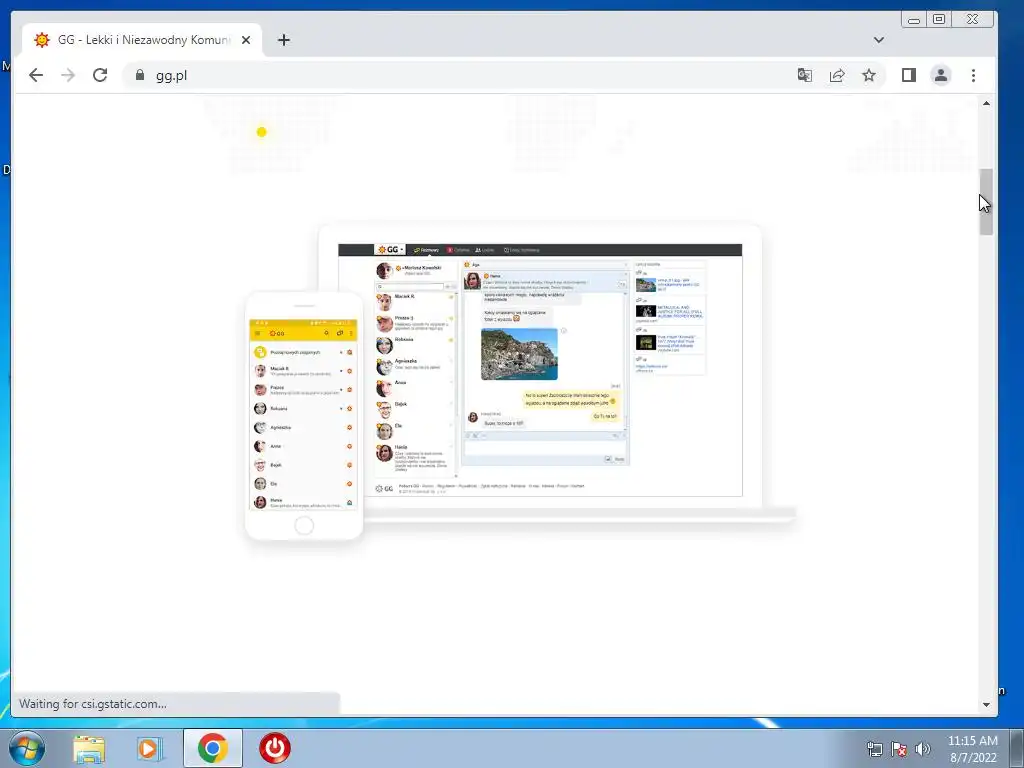Go back to the previous page
Viewport: 1024px width, 768px height.
(x=36, y=75)
